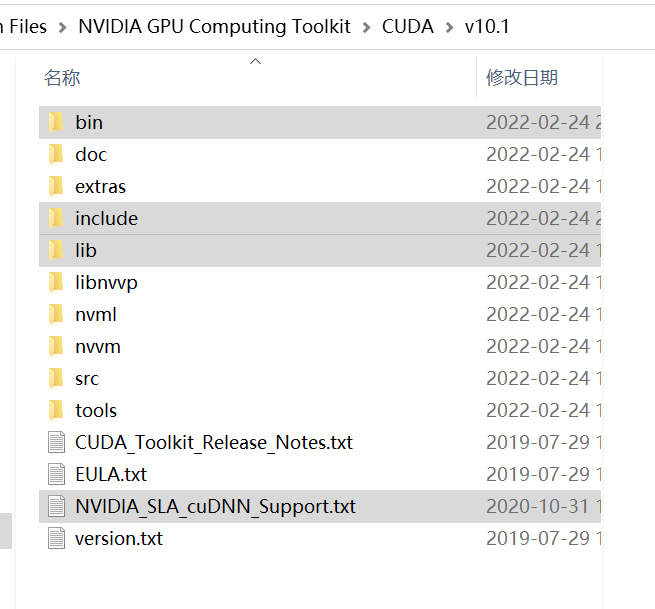Open the chevron dropdown before v10.1

point(450,27)
